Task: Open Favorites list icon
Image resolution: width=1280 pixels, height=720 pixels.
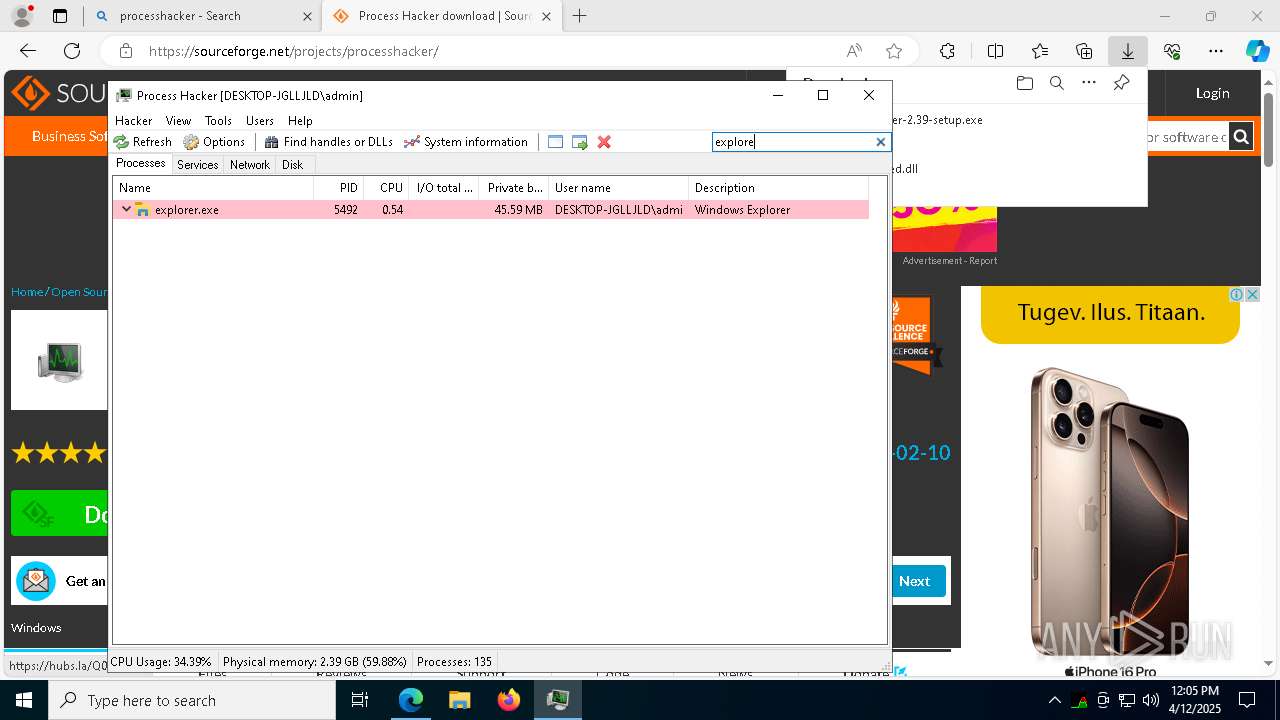Action: pos(1040,51)
